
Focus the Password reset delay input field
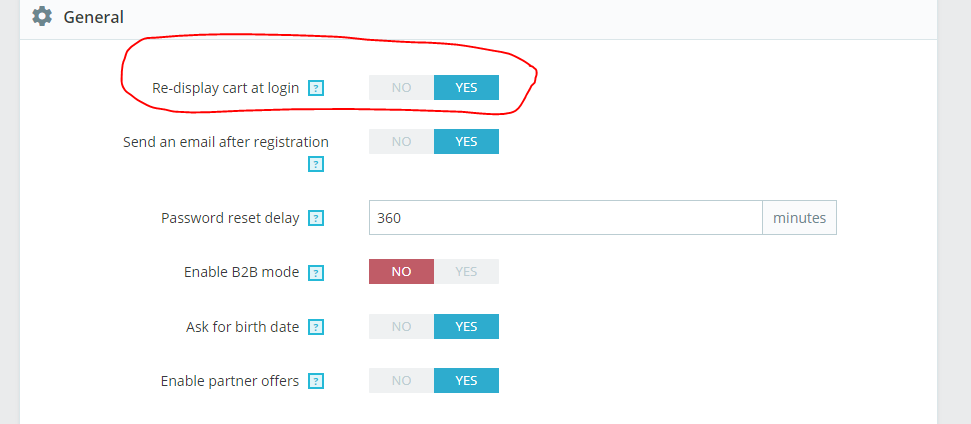click(565, 218)
